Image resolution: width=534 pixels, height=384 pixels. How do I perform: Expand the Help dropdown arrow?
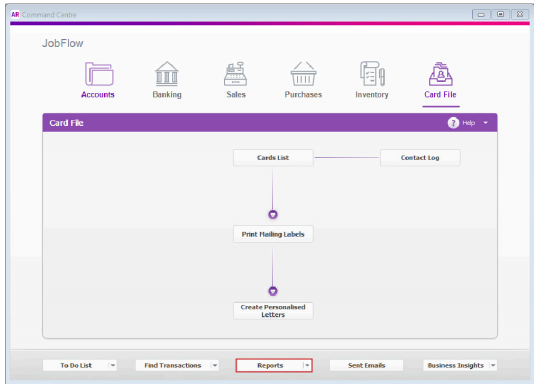[x=486, y=123]
